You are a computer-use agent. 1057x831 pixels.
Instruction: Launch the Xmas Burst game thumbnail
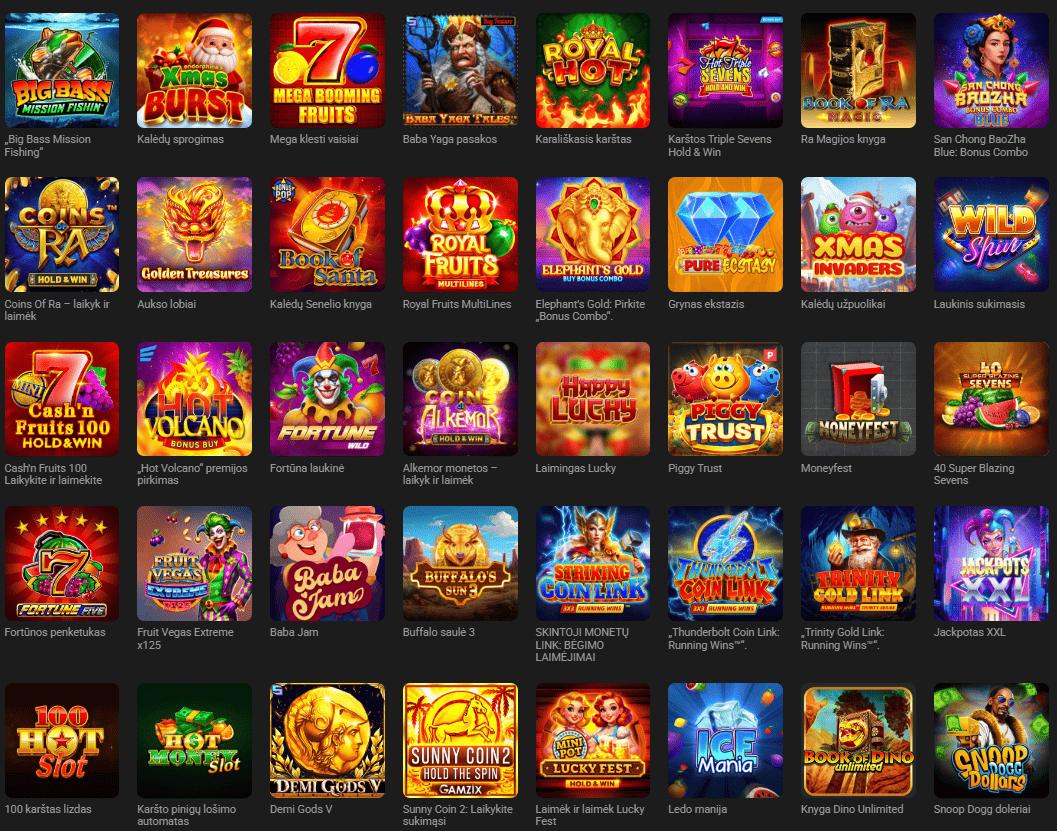coord(194,70)
